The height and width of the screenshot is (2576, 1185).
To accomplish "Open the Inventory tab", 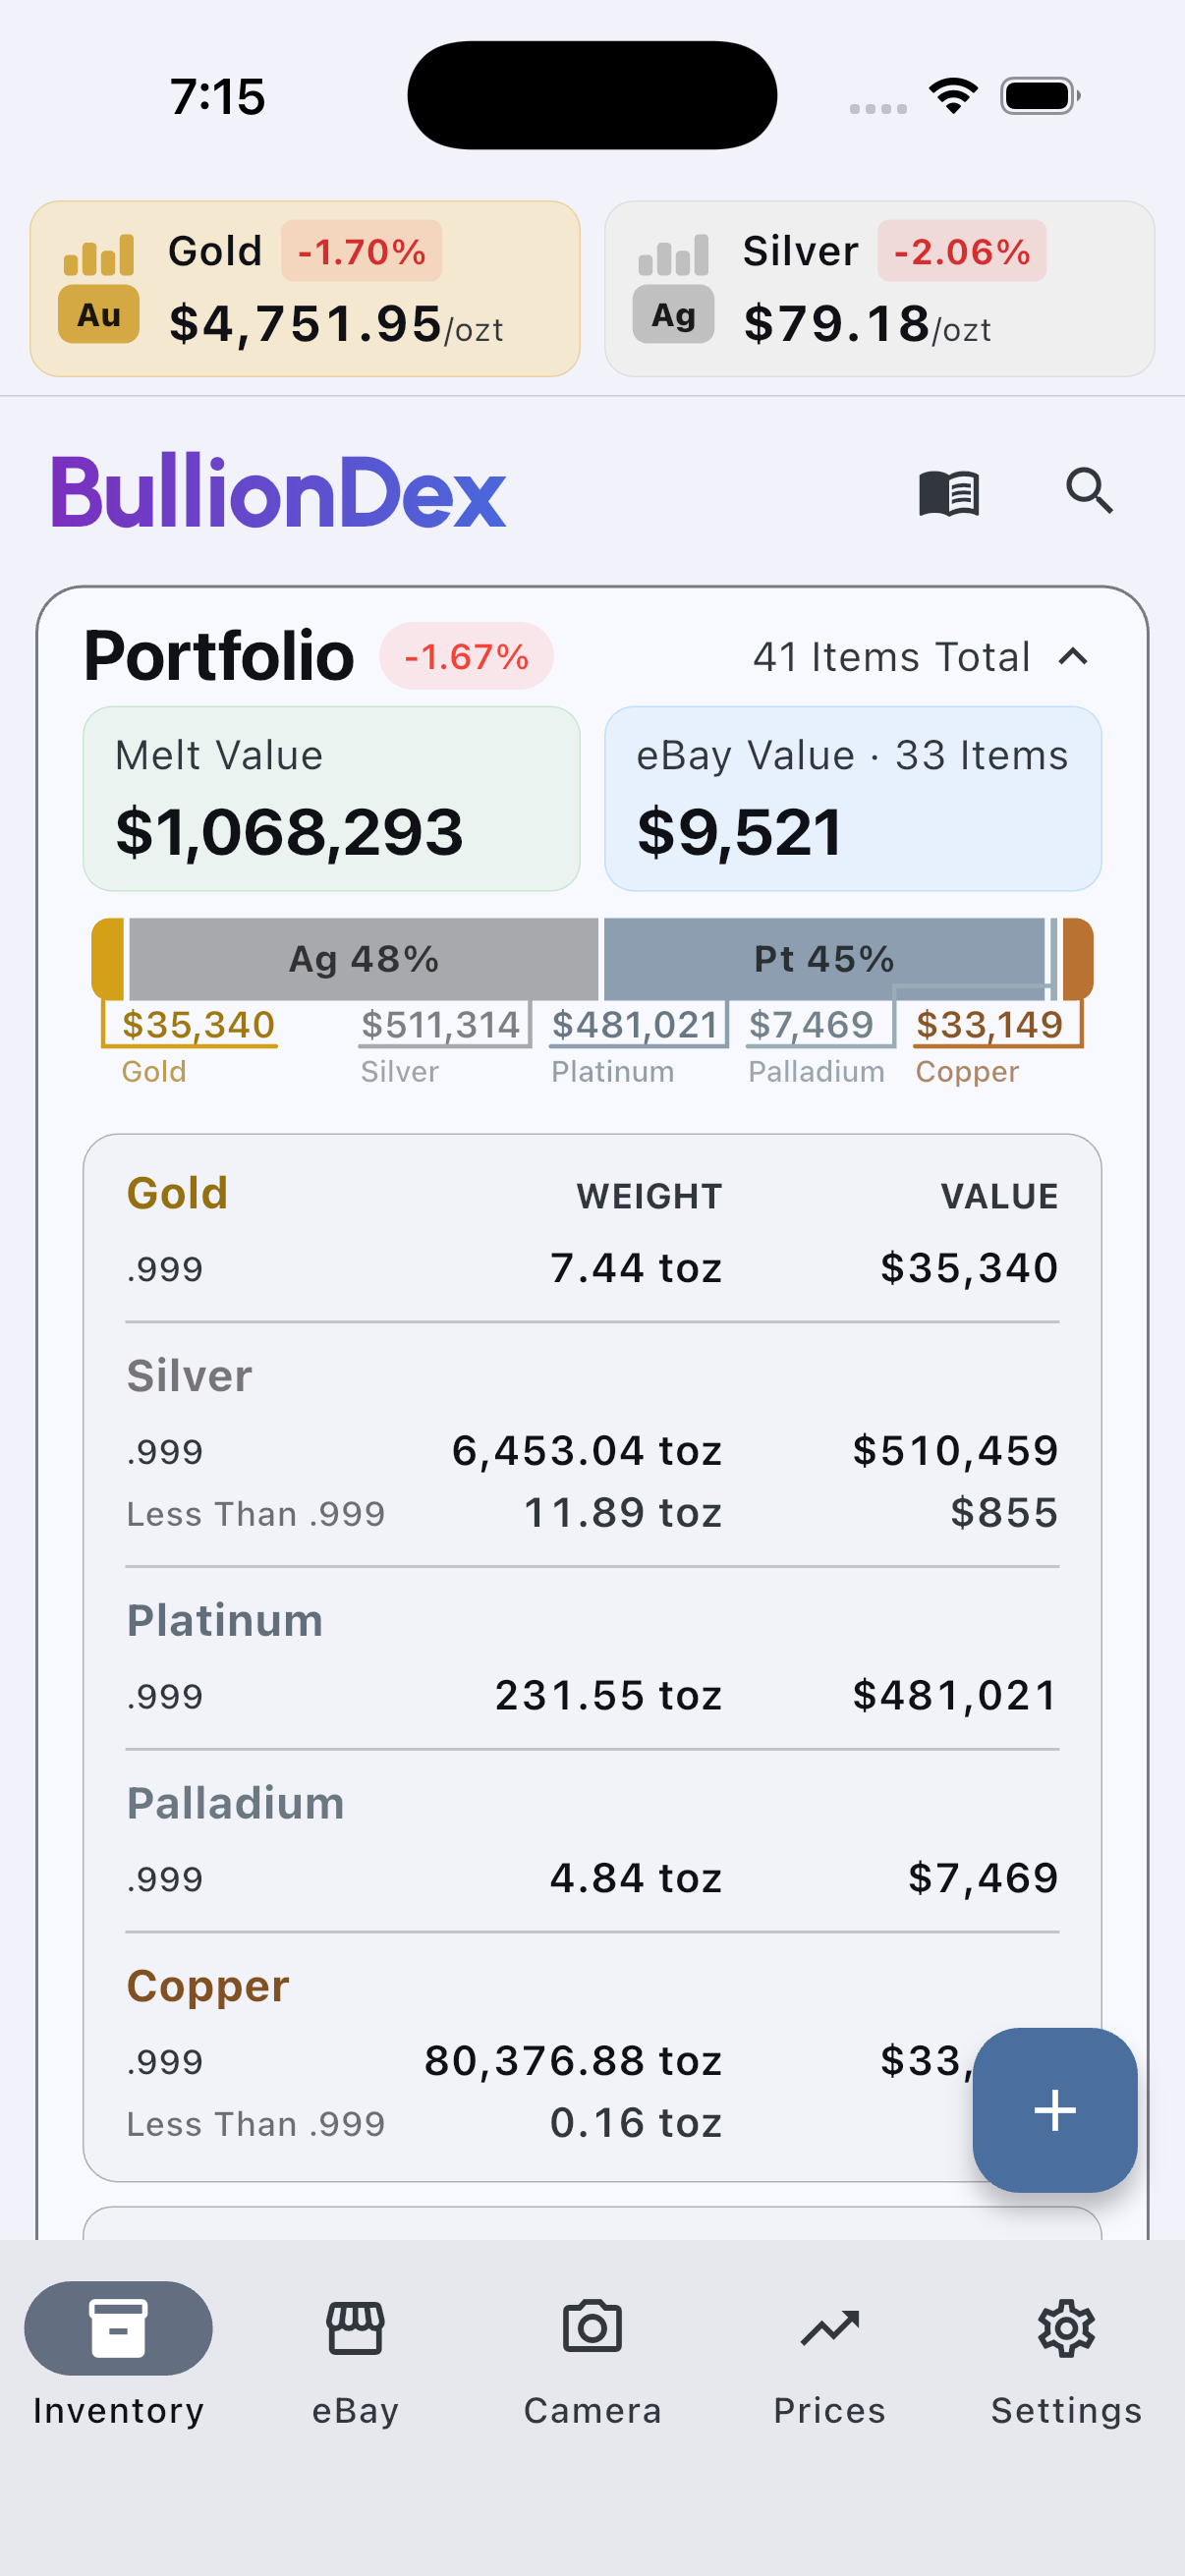I will click(118, 2355).
